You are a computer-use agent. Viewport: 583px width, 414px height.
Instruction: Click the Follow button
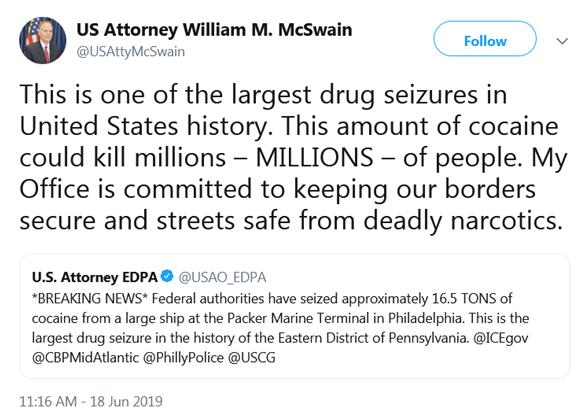pyautogui.click(x=485, y=39)
